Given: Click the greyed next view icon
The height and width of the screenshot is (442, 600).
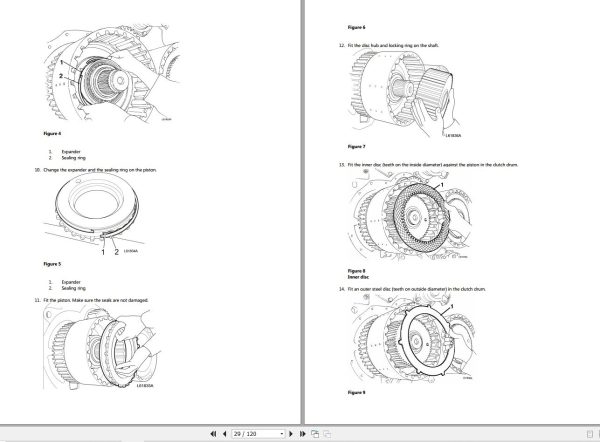Looking at the screenshot, I should tap(327, 434).
